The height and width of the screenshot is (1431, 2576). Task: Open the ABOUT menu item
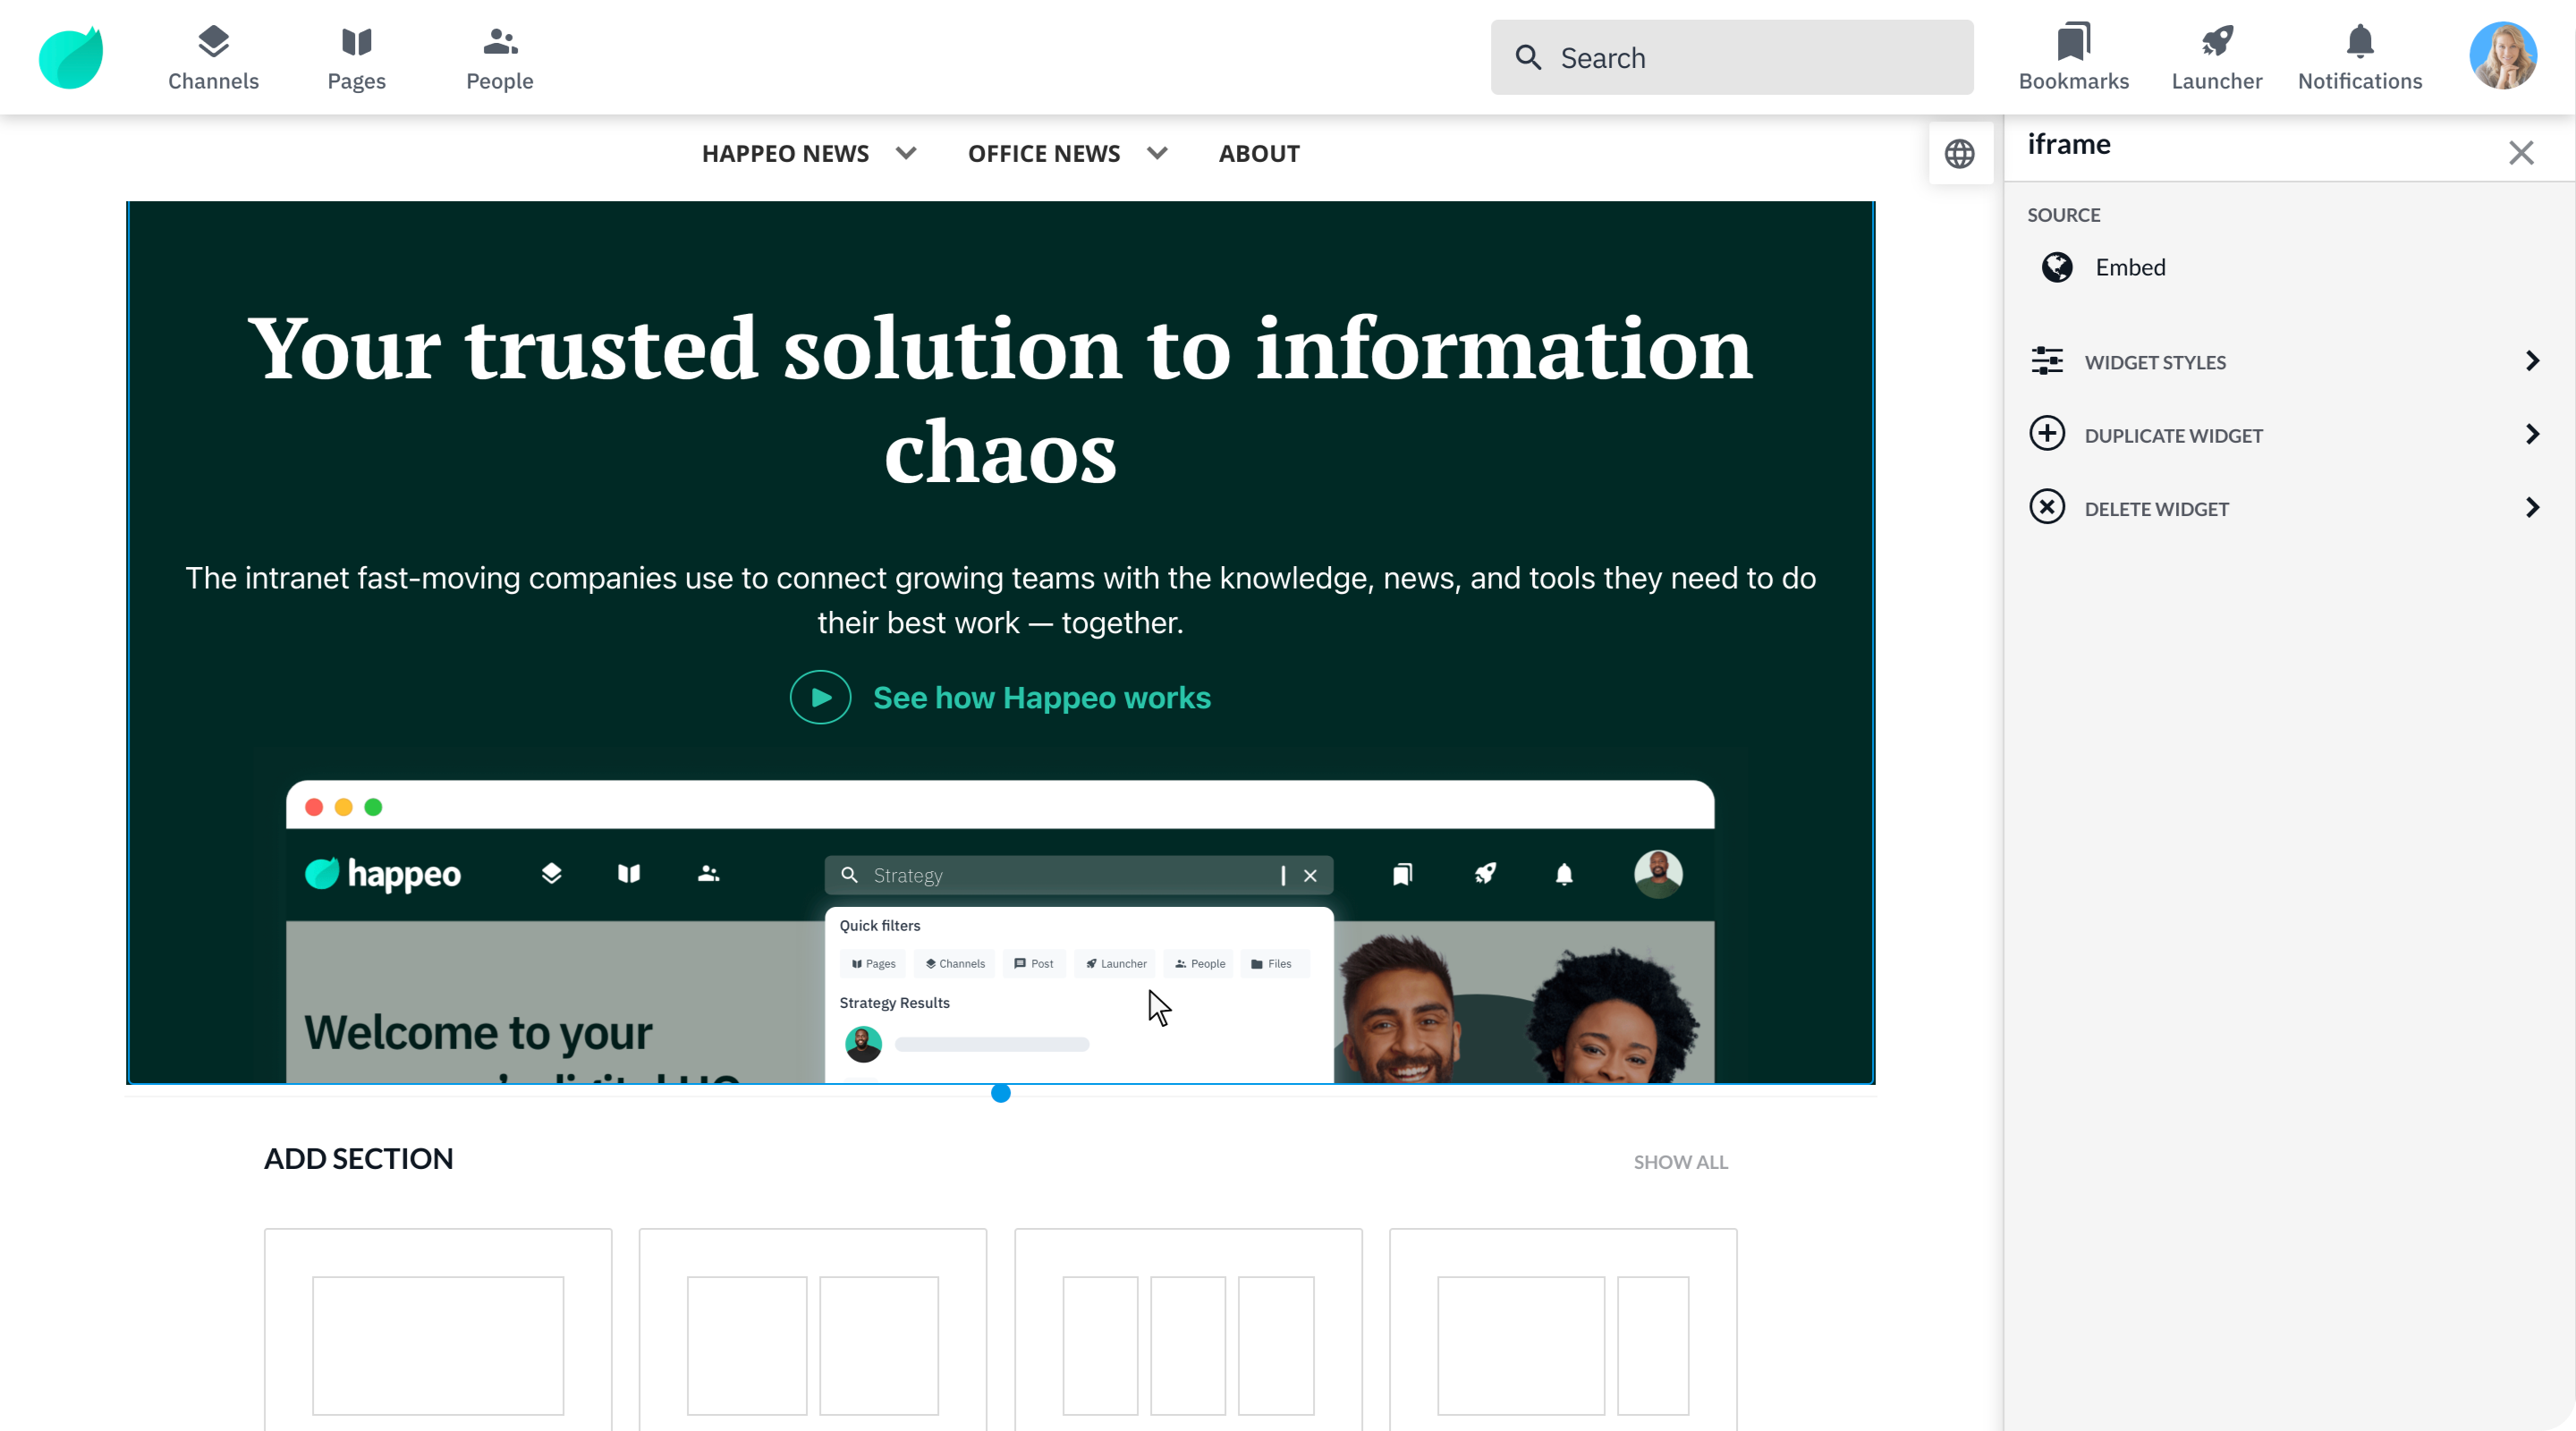(x=1259, y=154)
